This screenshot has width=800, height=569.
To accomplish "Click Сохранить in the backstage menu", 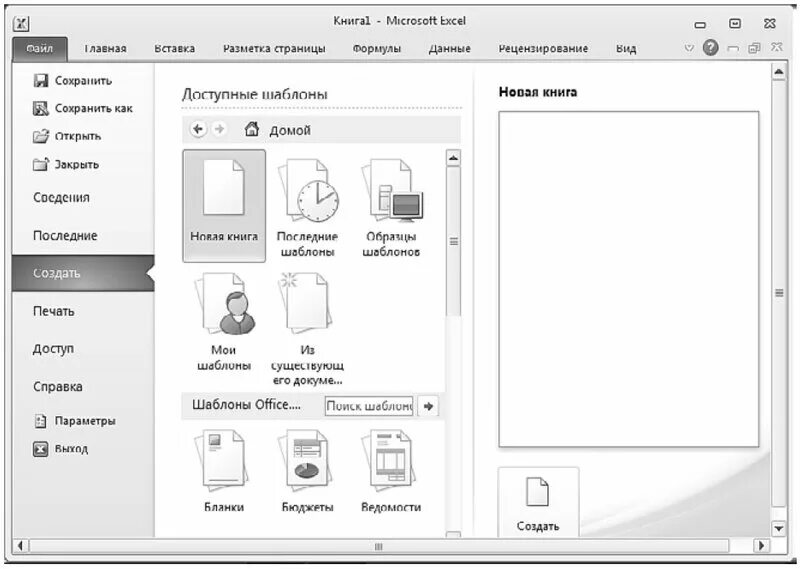I will coord(72,81).
